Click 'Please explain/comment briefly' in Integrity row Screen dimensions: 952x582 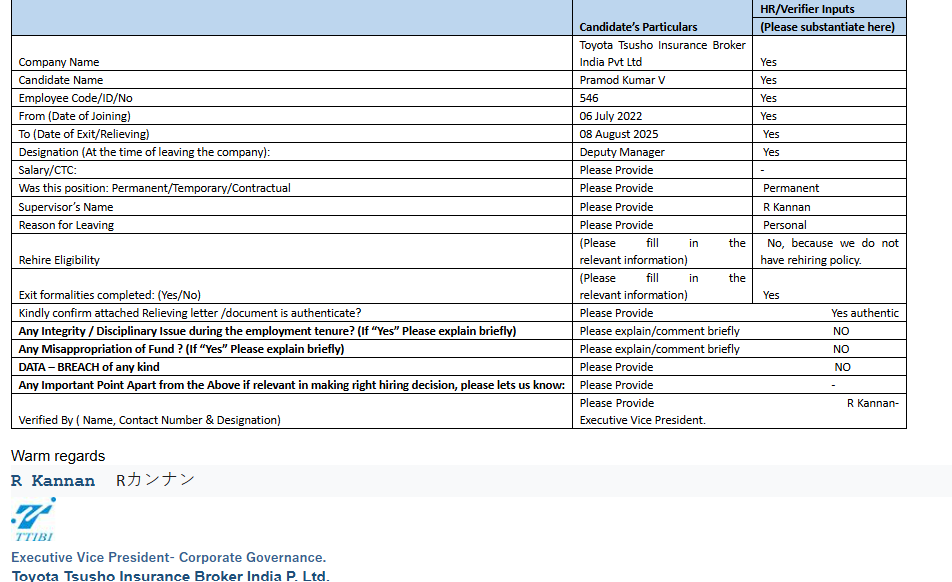(659, 331)
